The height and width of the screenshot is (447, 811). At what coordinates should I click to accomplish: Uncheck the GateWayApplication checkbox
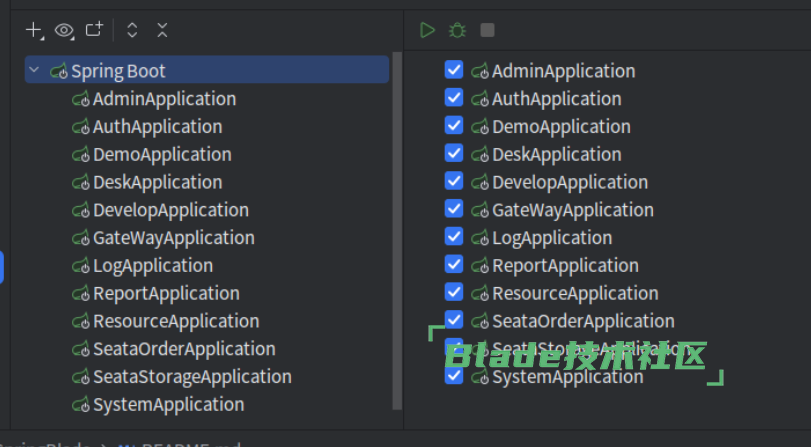pos(454,208)
